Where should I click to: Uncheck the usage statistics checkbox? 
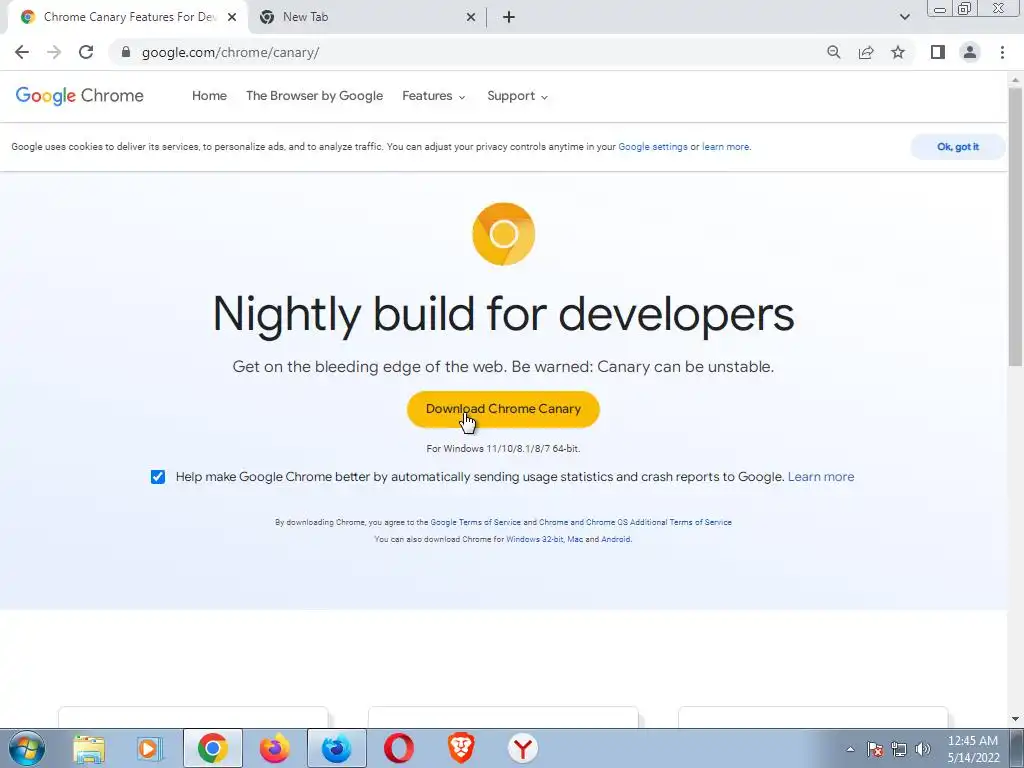158,477
